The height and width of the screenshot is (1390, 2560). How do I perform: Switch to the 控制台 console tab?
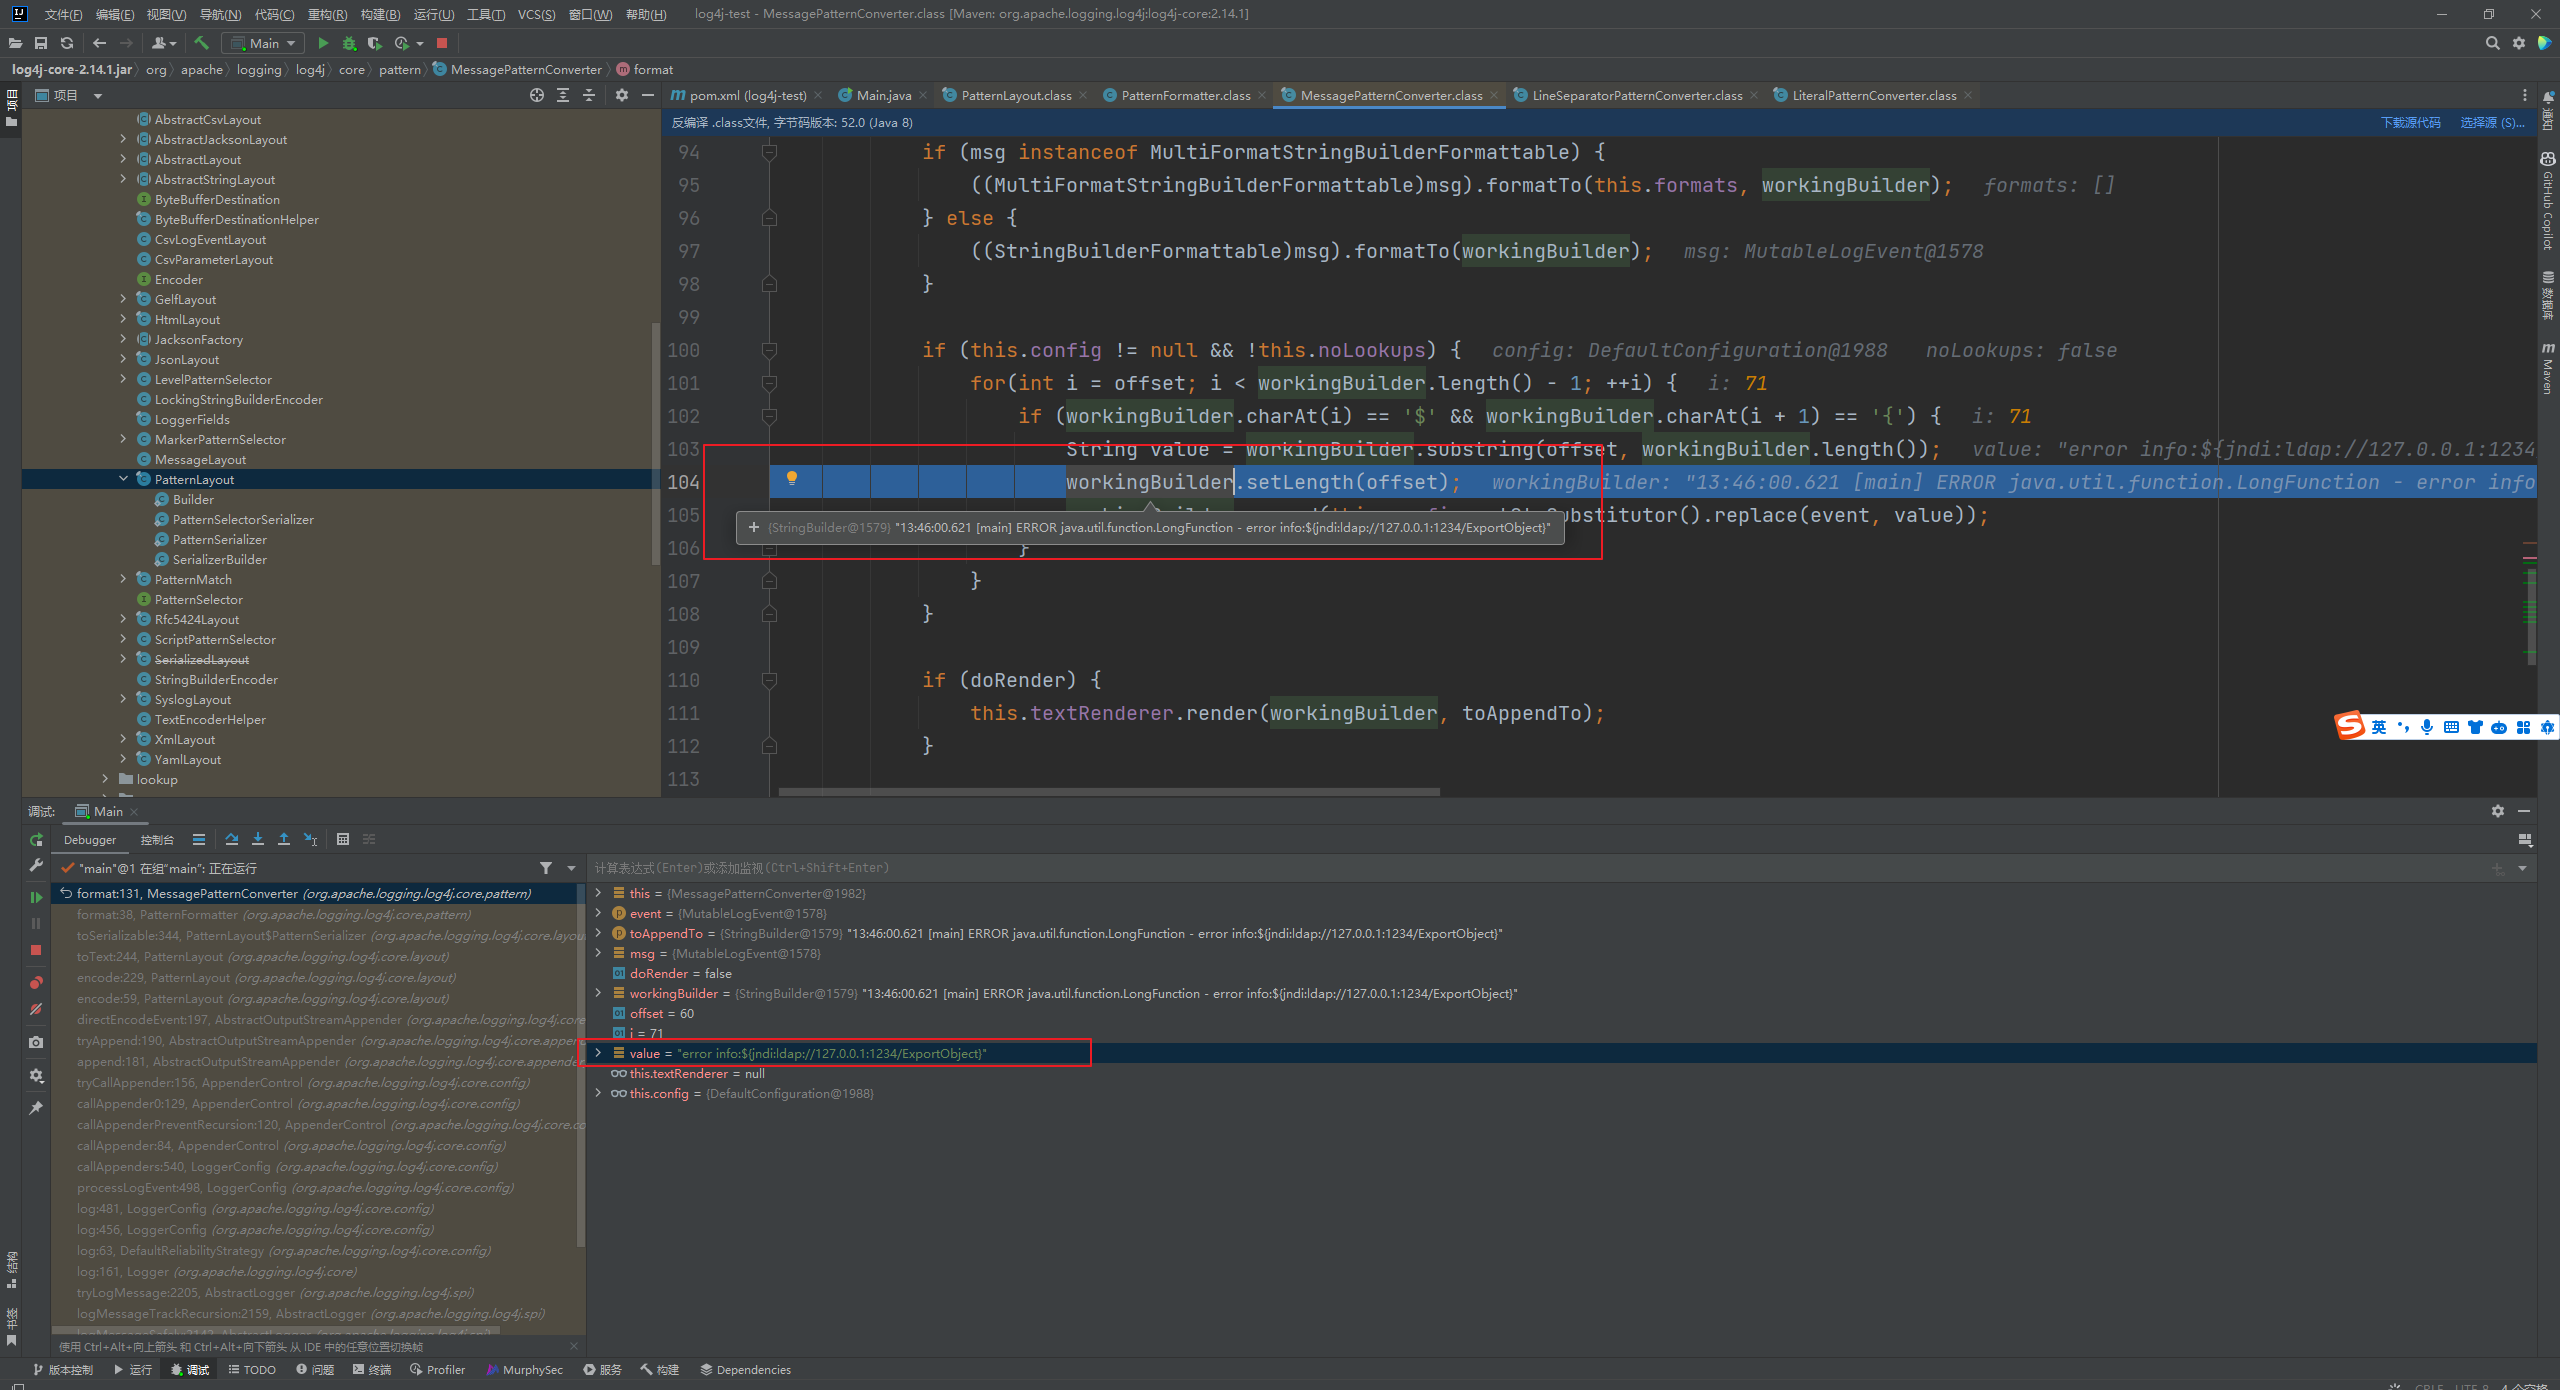point(157,839)
